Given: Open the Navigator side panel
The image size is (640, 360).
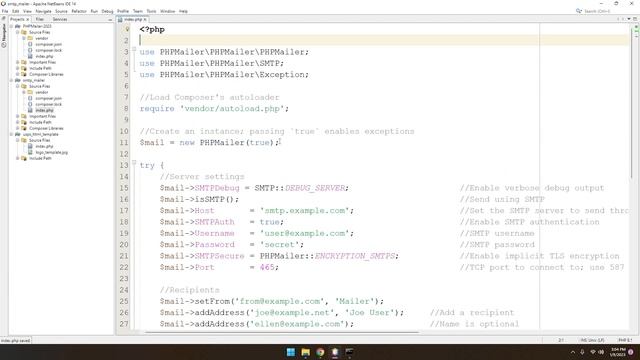Looking at the screenshot, I should point(4,36).
